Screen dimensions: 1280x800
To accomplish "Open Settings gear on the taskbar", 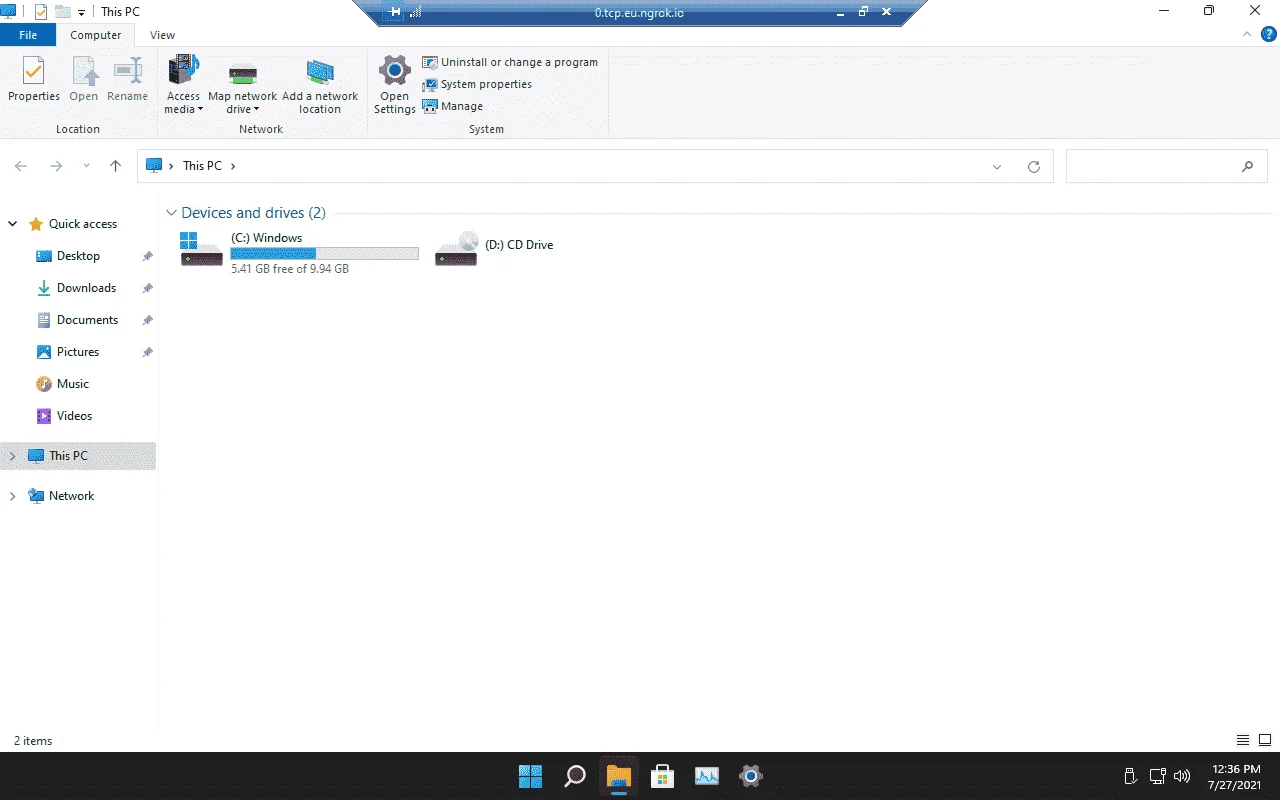I will click(751, 776).
